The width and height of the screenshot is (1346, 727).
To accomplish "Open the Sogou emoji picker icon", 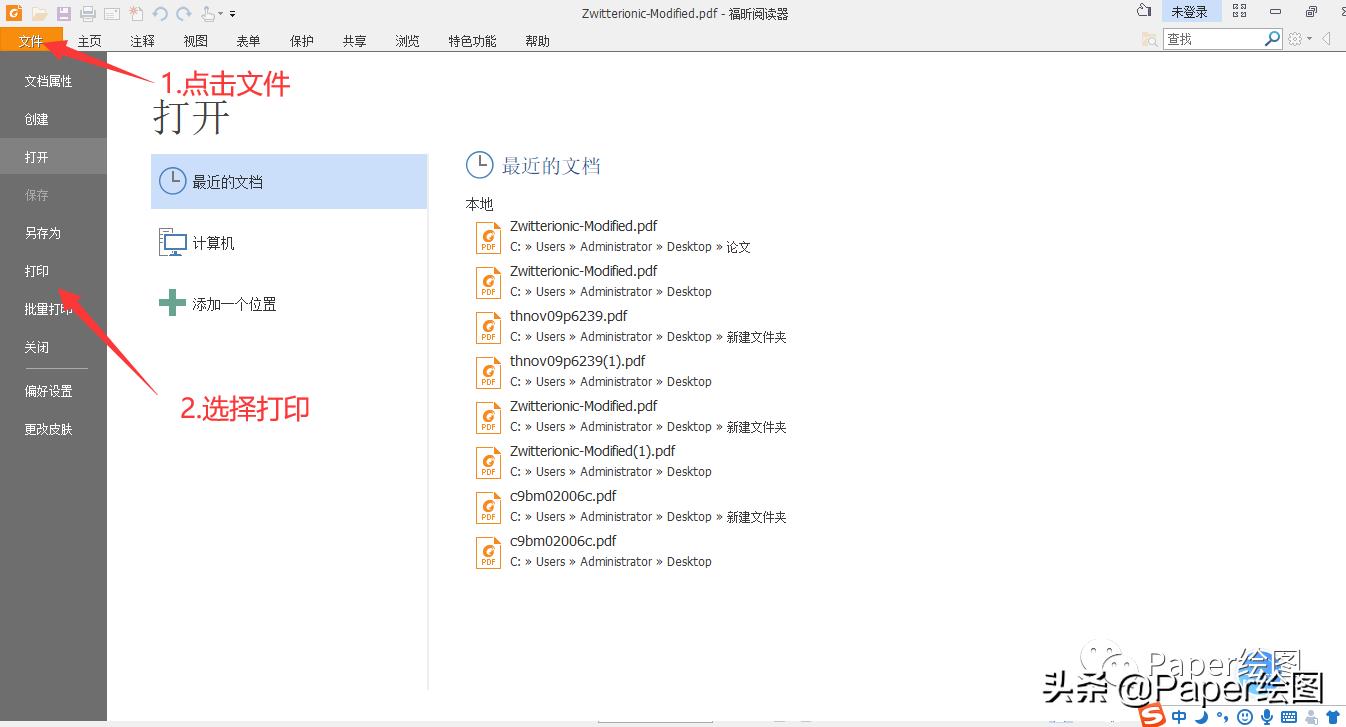I will coord(1245,719).
